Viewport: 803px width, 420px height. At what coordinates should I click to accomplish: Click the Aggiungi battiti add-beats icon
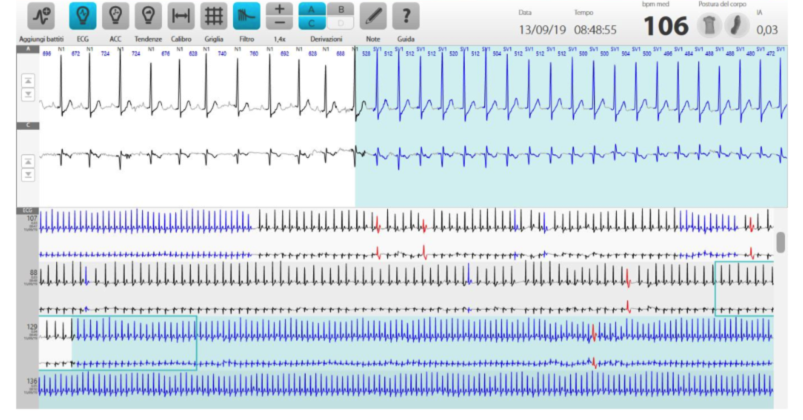click(41, 16)
